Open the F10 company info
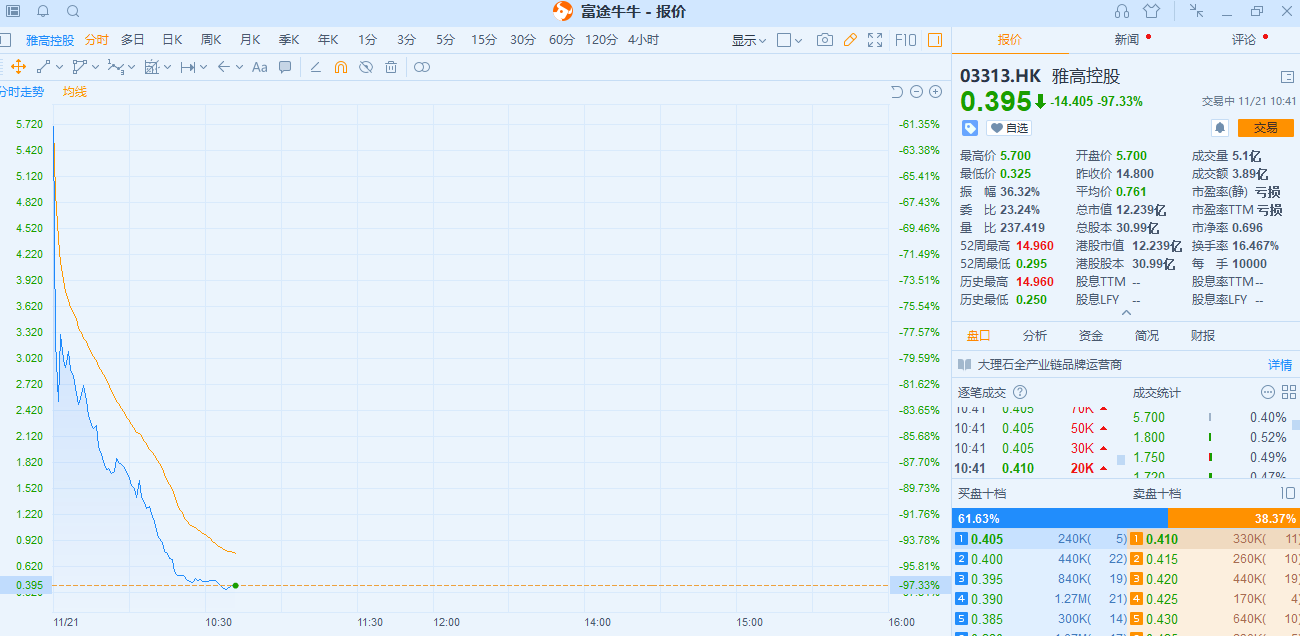This screenshot has width=1300, height=636. (905, 40)
